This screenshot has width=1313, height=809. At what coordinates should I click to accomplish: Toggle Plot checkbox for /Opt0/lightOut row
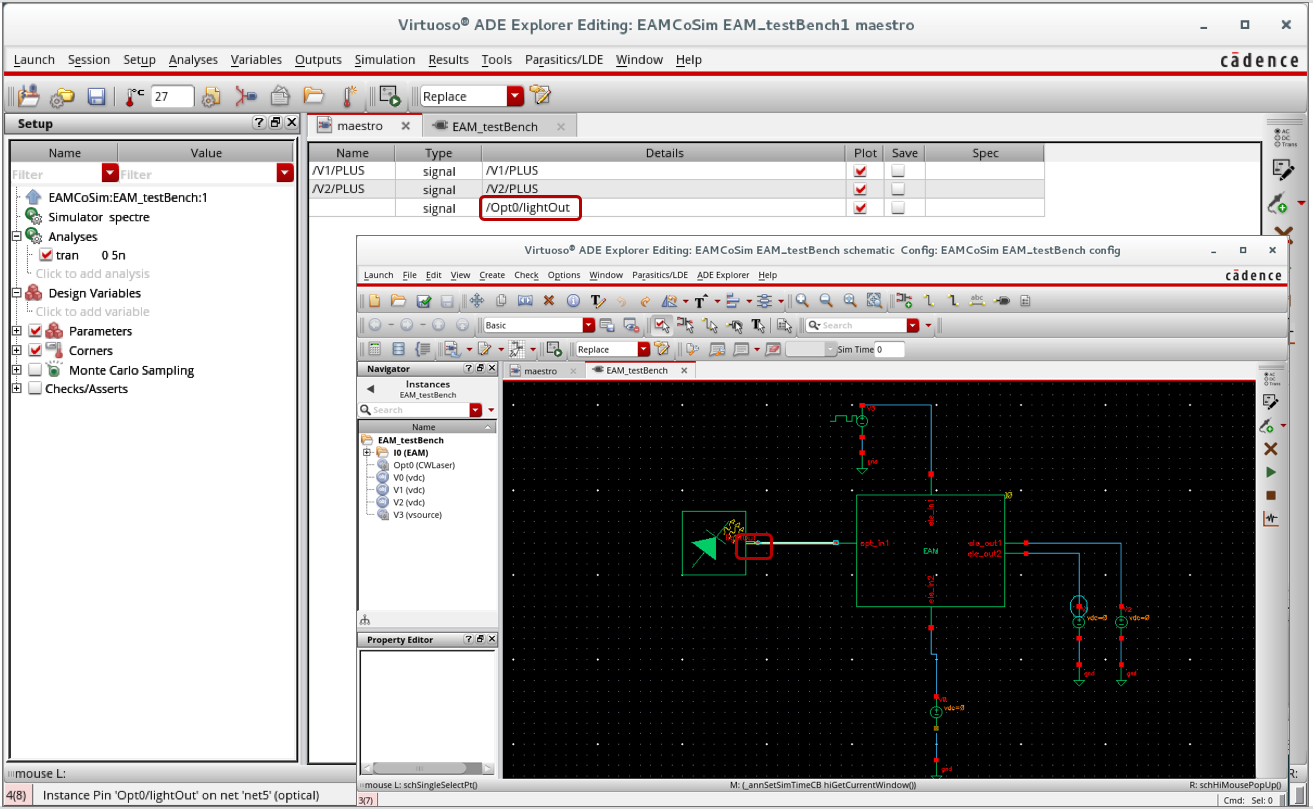(x=860, y=208)
